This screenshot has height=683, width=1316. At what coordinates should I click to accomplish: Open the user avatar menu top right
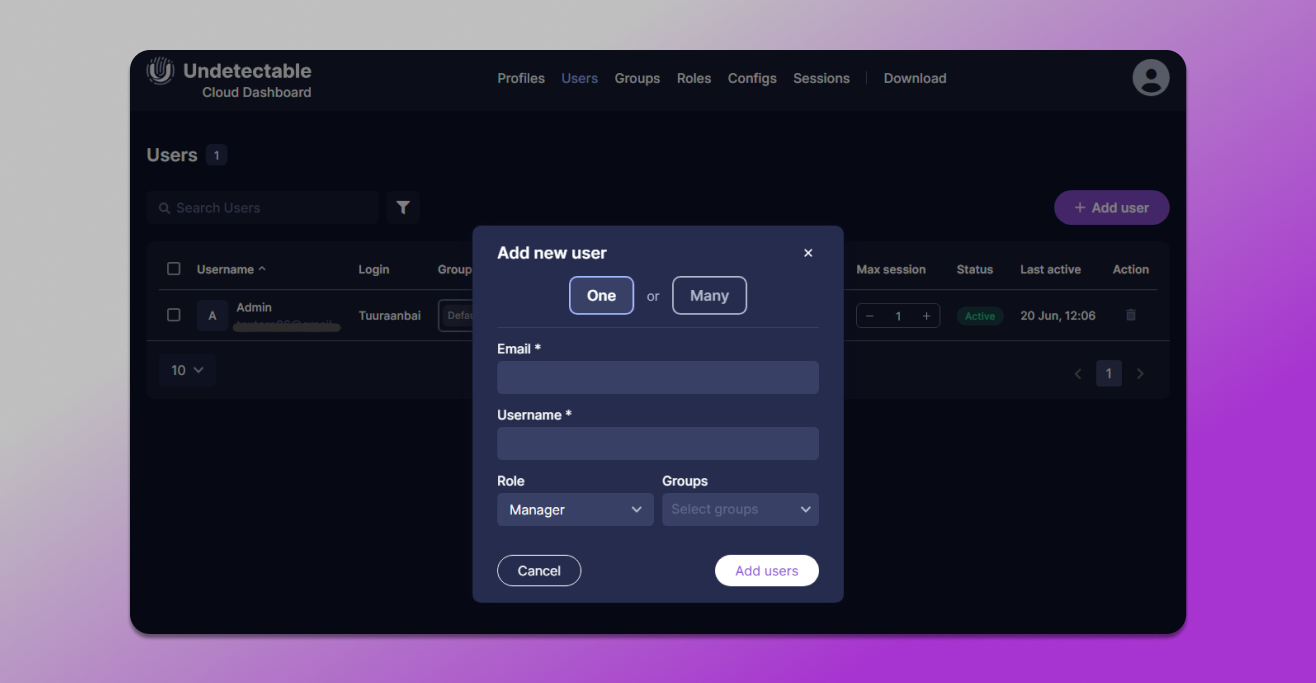[x=1150, y=77]
